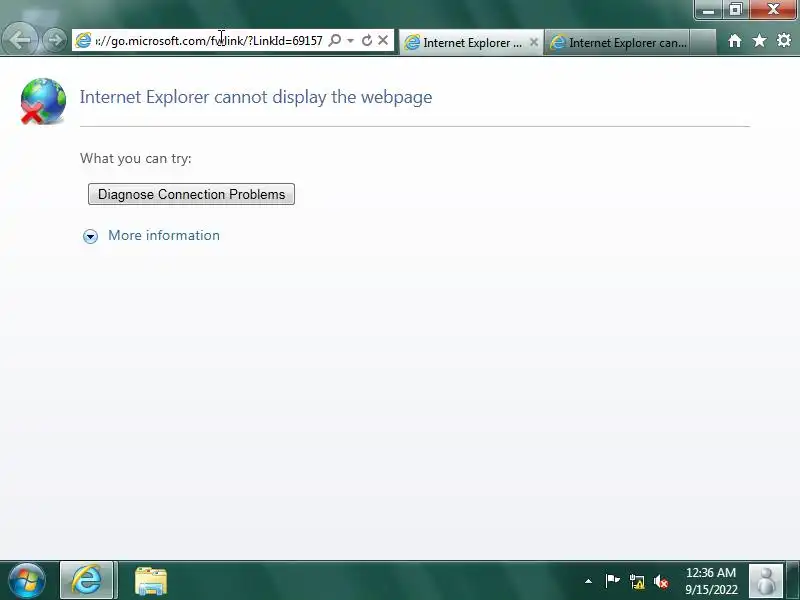Click the 'What you can try:' text
This screenshot has width=800, height=600.
[136, 158]
